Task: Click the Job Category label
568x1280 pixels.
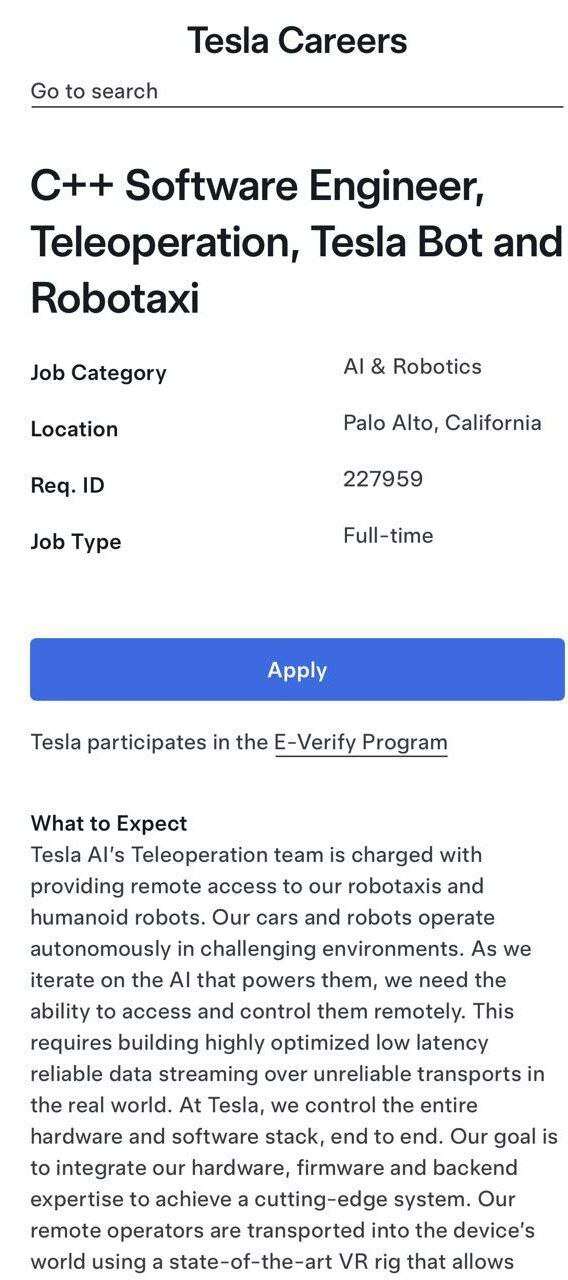Action: pos(98,373)
